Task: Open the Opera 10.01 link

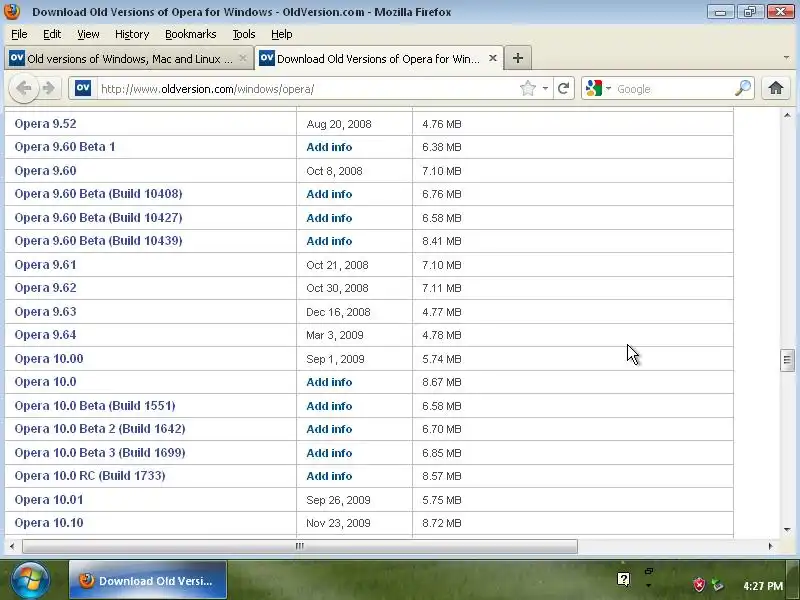Action: click(49, 499)
